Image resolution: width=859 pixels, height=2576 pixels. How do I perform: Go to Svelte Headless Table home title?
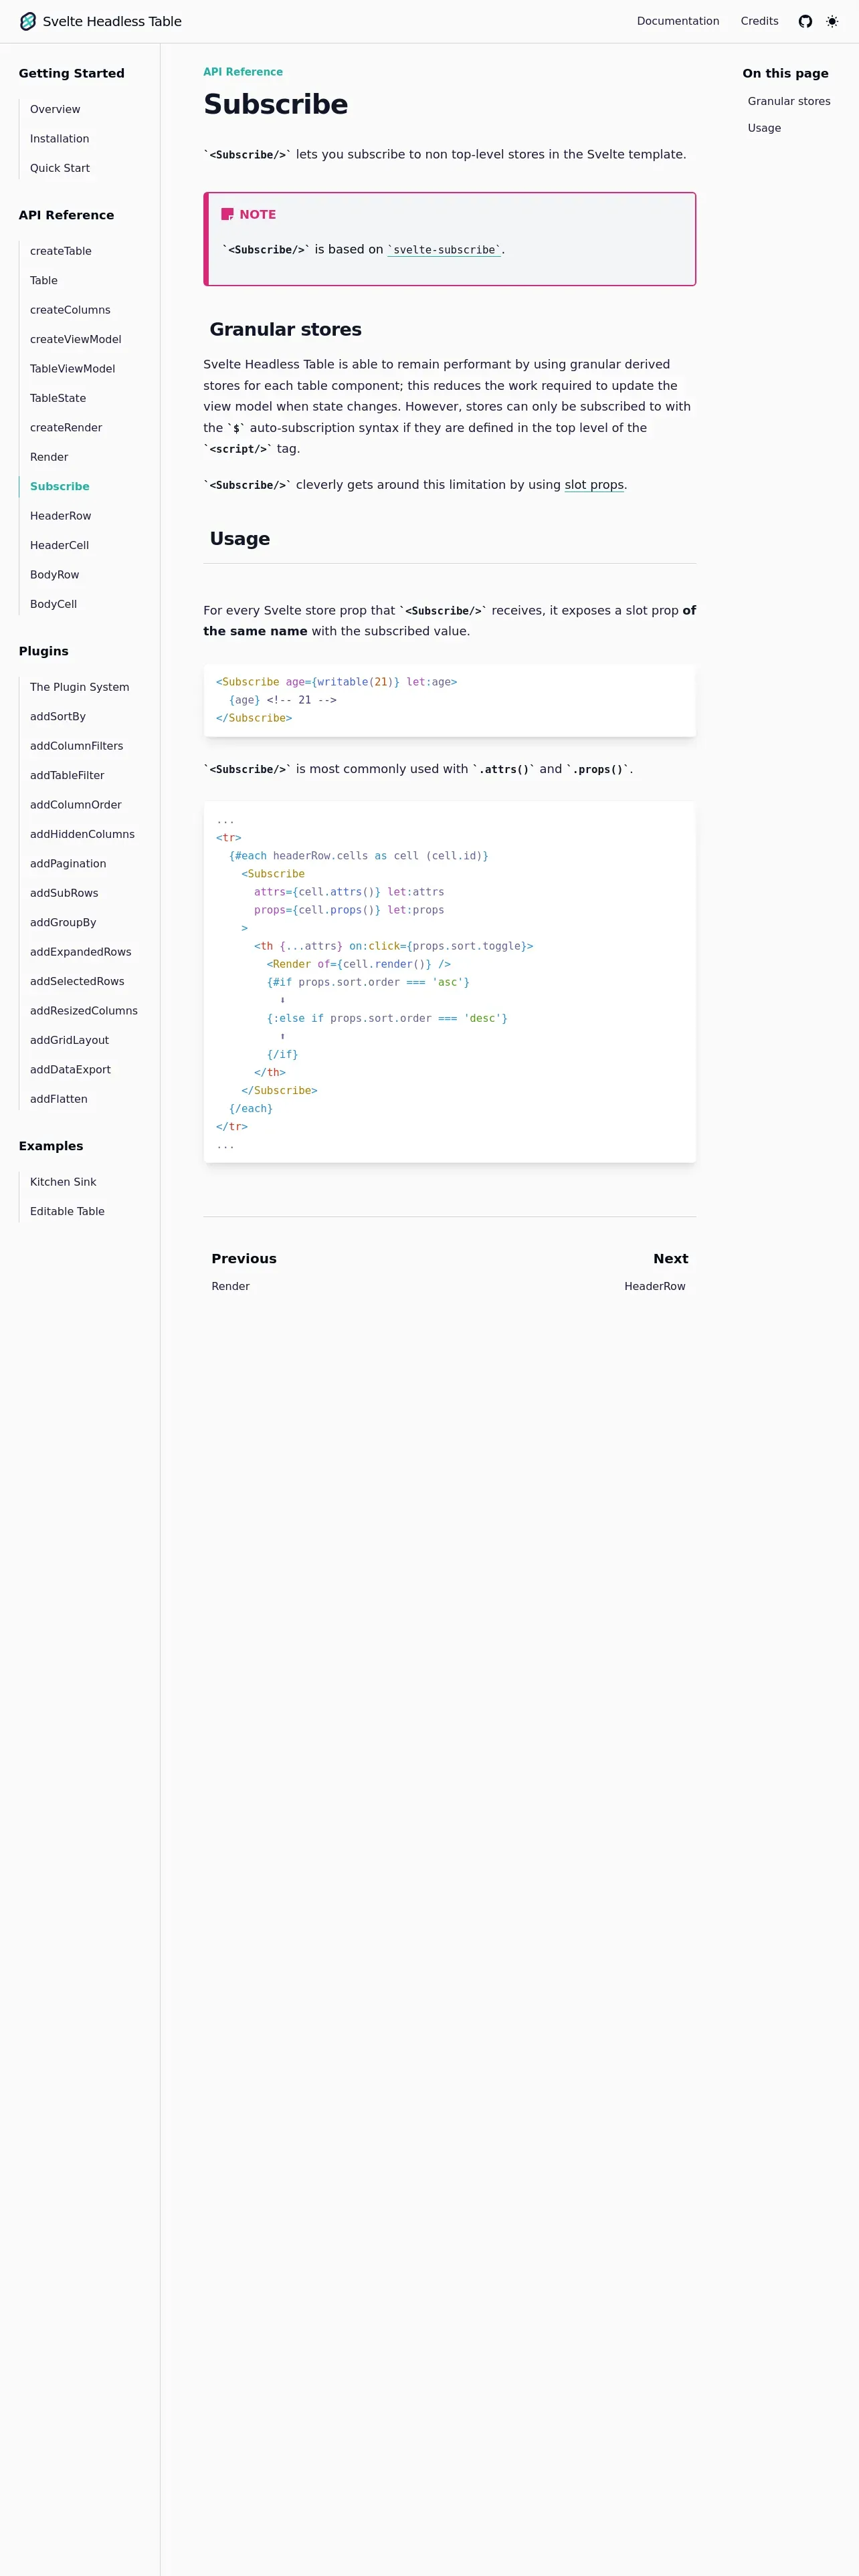tap(112, 21)
